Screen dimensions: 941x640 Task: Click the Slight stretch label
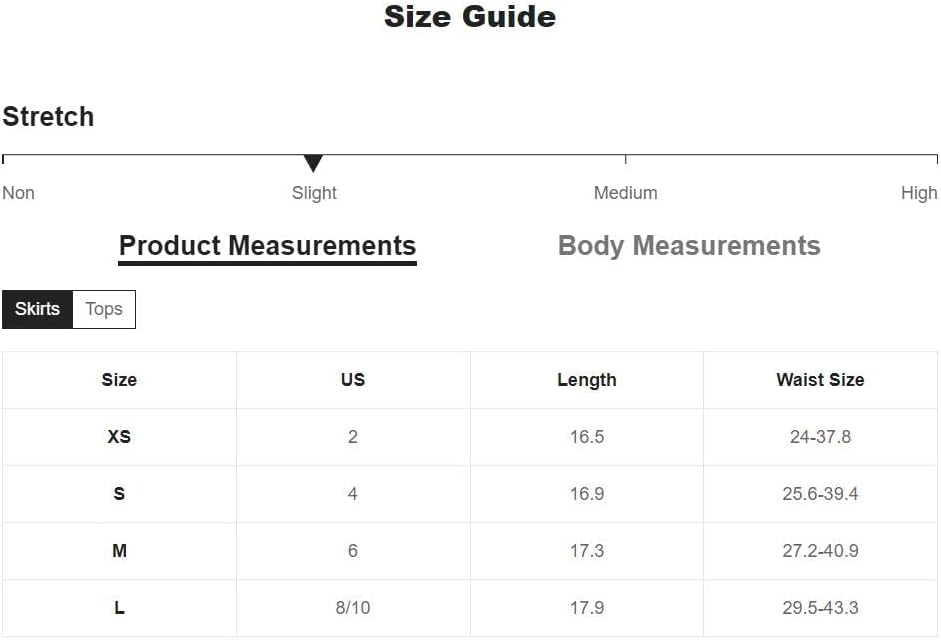tap(314, 193)
